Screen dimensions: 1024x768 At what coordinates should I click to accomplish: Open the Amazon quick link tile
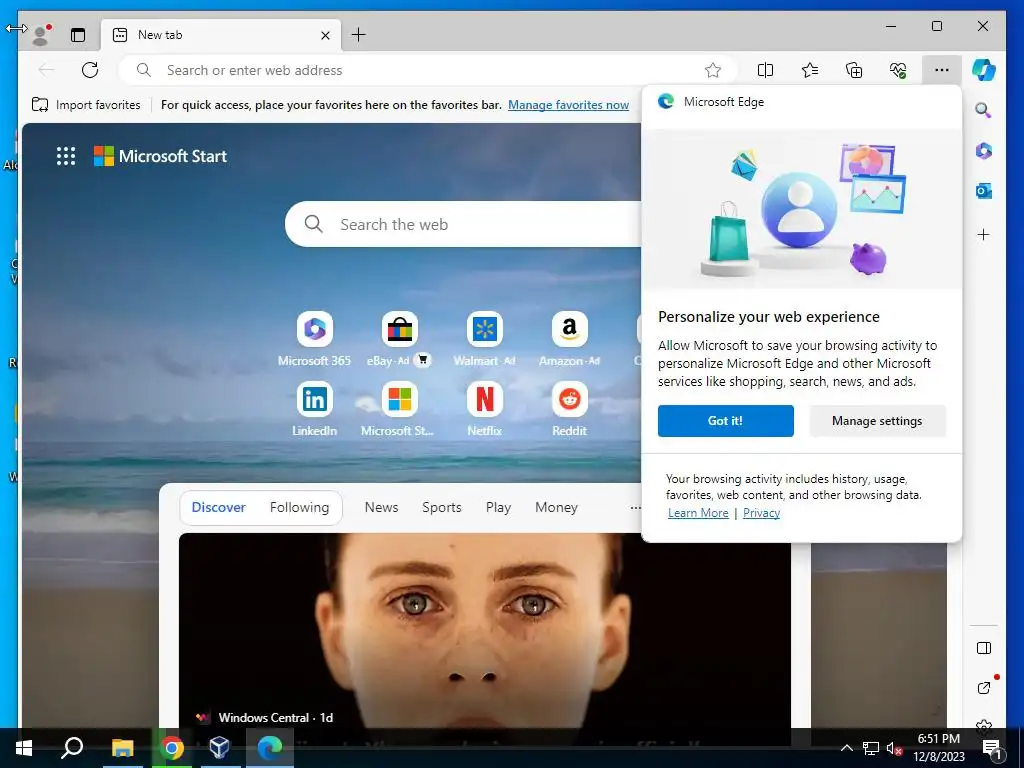[x=569, y=339]
